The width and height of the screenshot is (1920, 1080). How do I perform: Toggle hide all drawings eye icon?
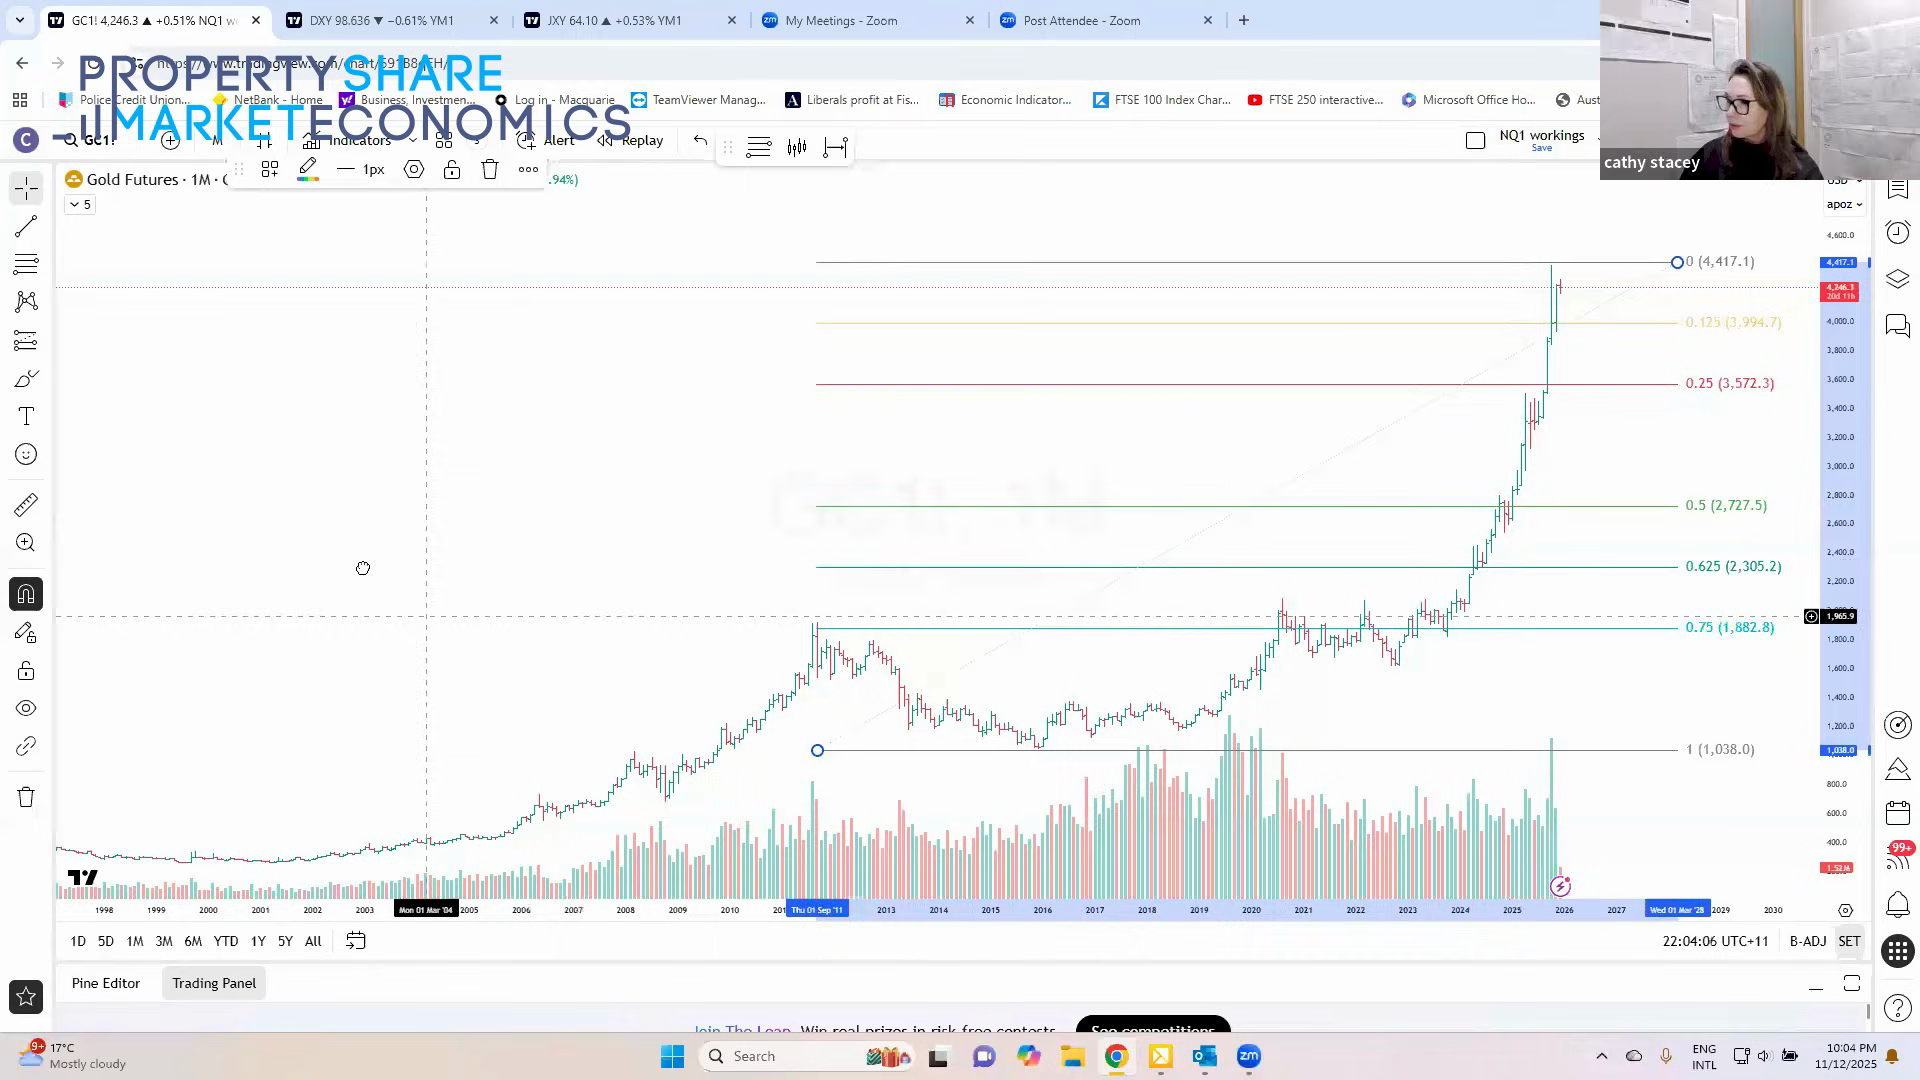[x=25, y=707]
